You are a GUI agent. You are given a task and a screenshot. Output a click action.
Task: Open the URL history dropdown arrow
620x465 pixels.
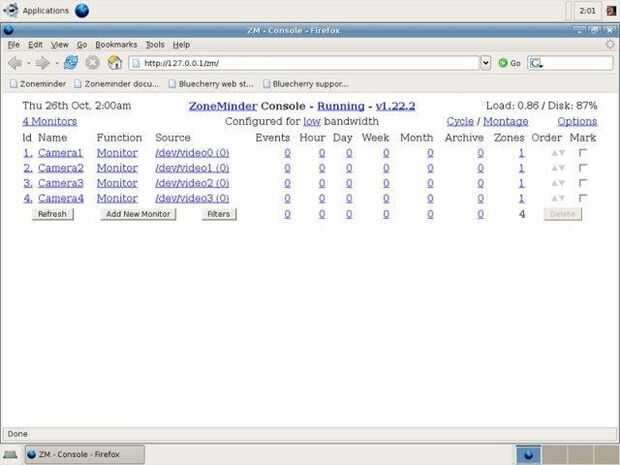486,63
